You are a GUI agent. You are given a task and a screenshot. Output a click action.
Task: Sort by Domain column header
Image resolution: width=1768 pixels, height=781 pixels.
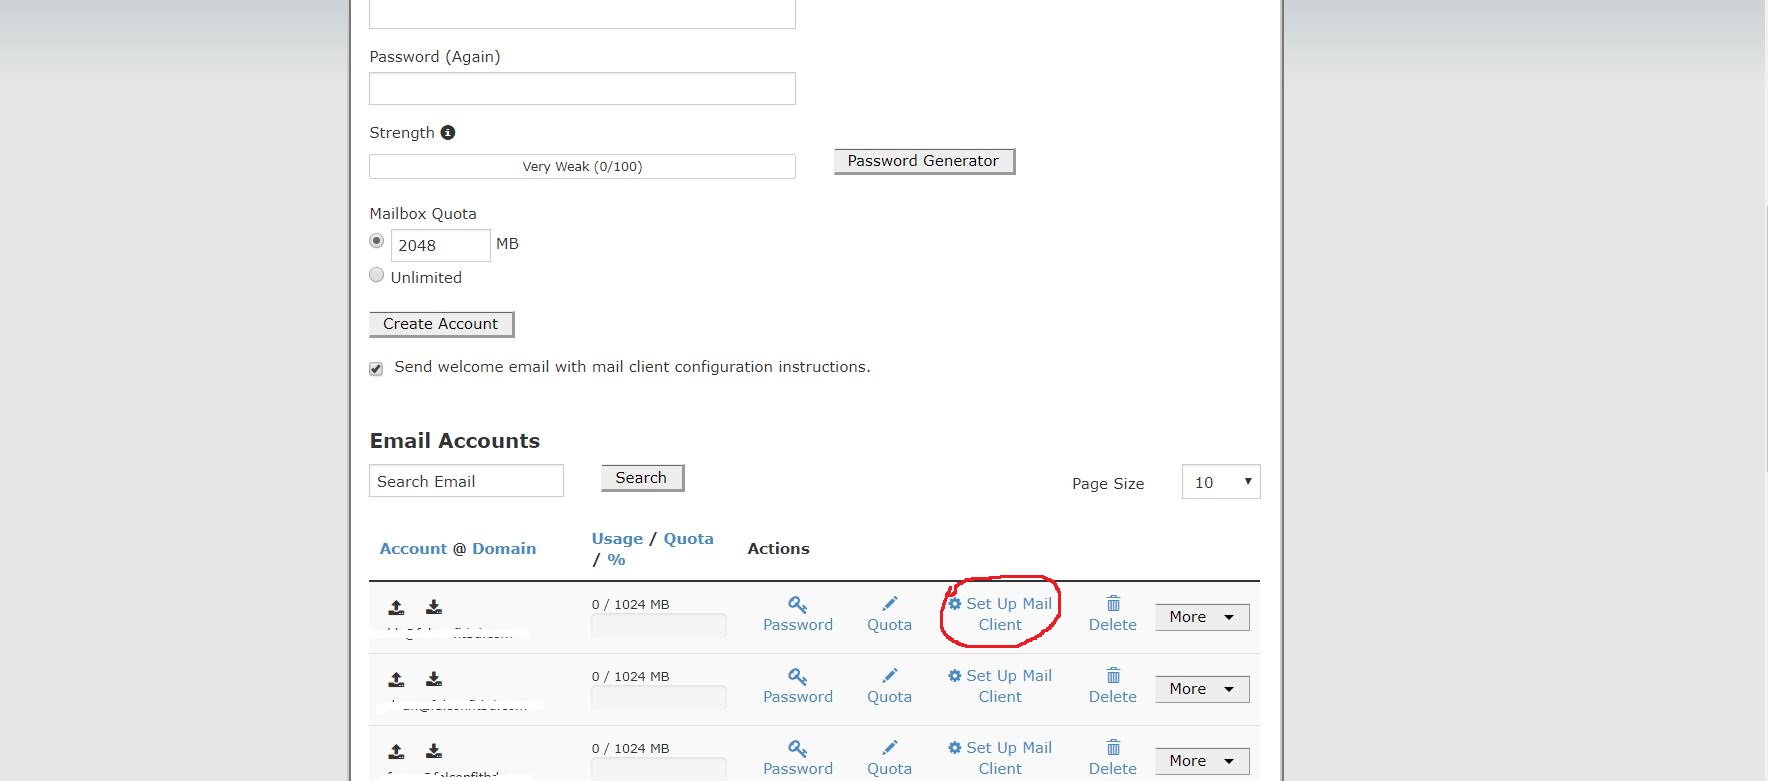(x=504, y=549)
